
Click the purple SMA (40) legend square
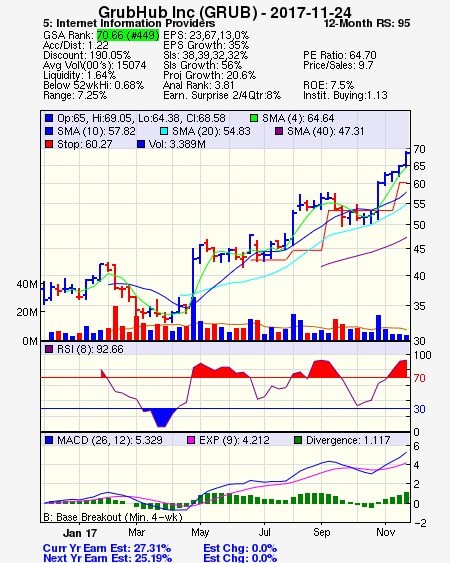coord(279,131)
